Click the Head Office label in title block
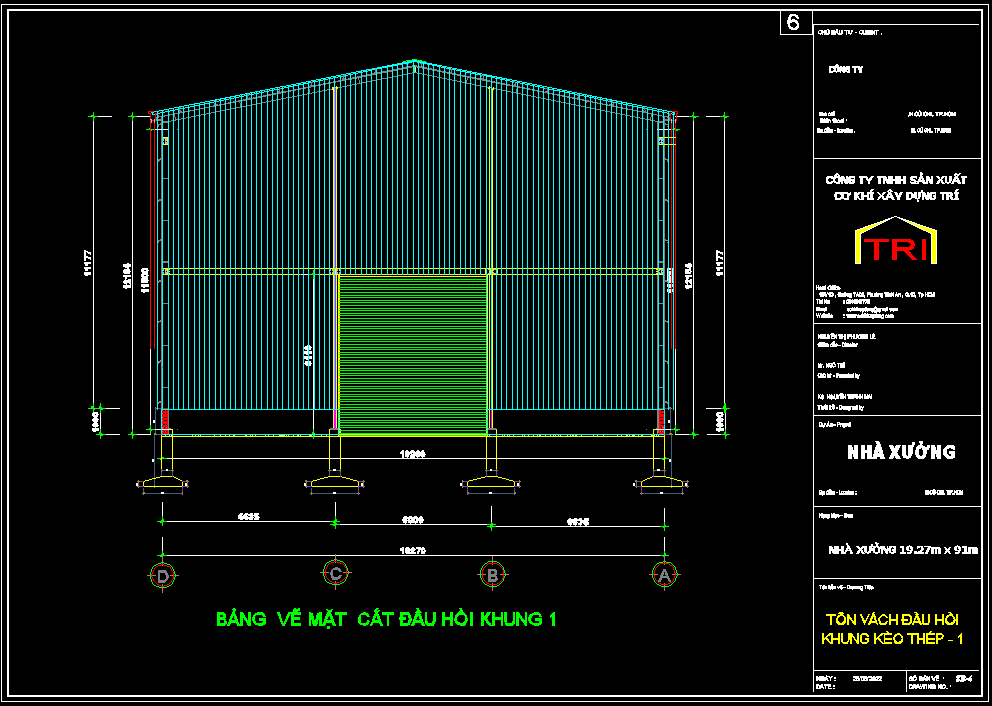Image resolution: width=992 pixels, height=706 pixels. 828,288
